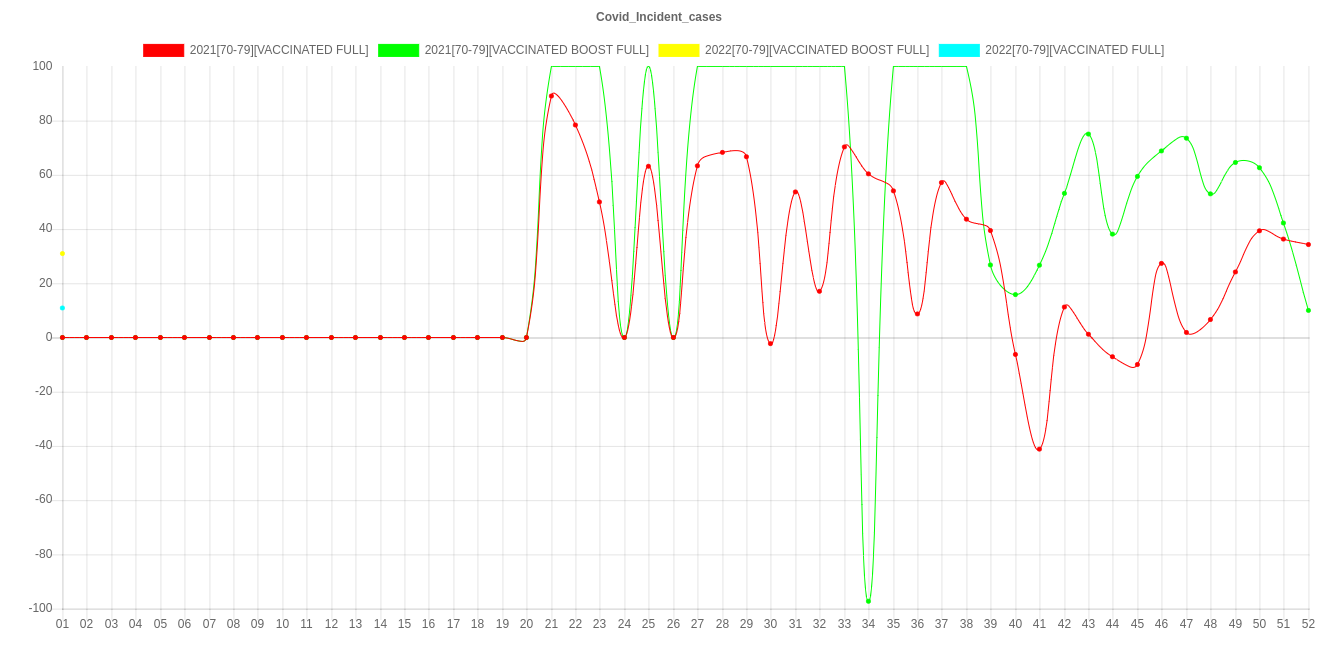Select the green data point at week 40

tap(1015, 295)
